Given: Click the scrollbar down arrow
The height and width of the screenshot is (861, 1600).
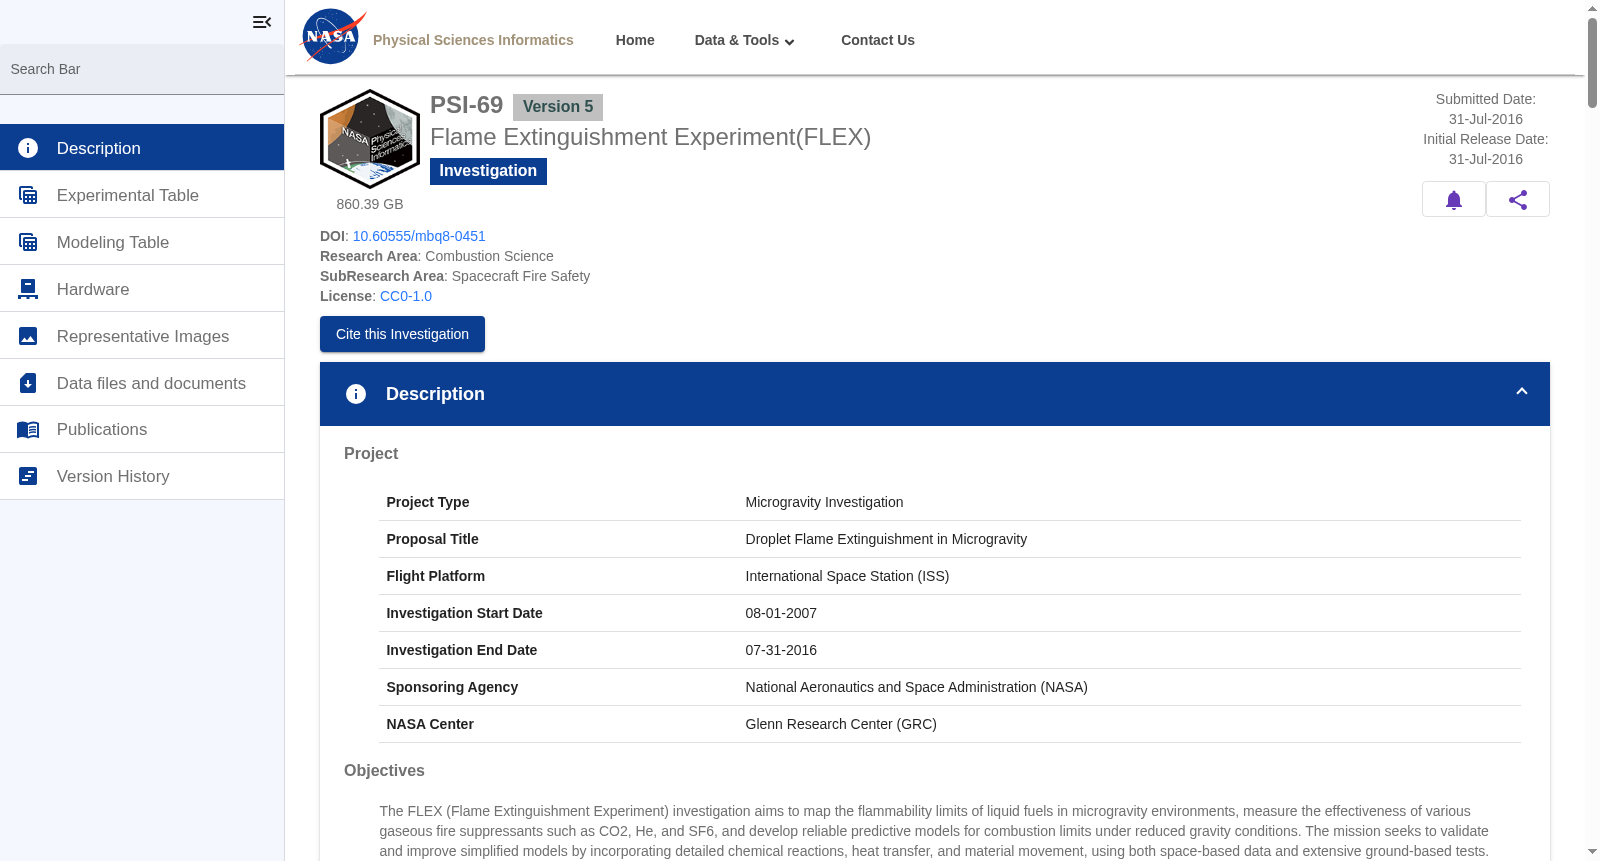Looking at the screenshot, I should [1592, 852].
